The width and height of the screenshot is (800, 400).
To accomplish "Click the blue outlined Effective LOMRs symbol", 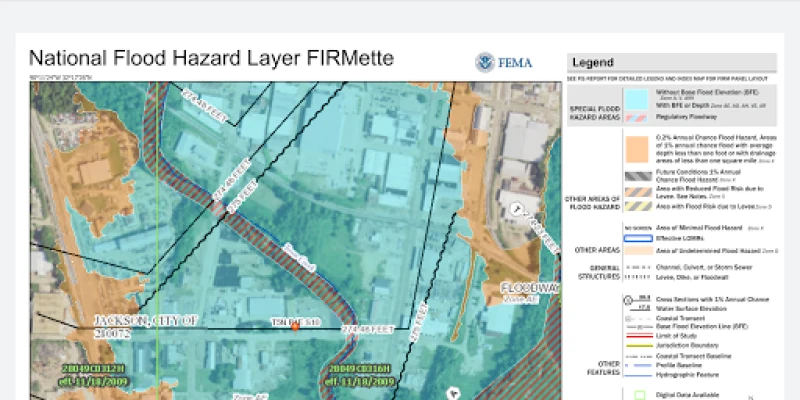I will point(638,238).
